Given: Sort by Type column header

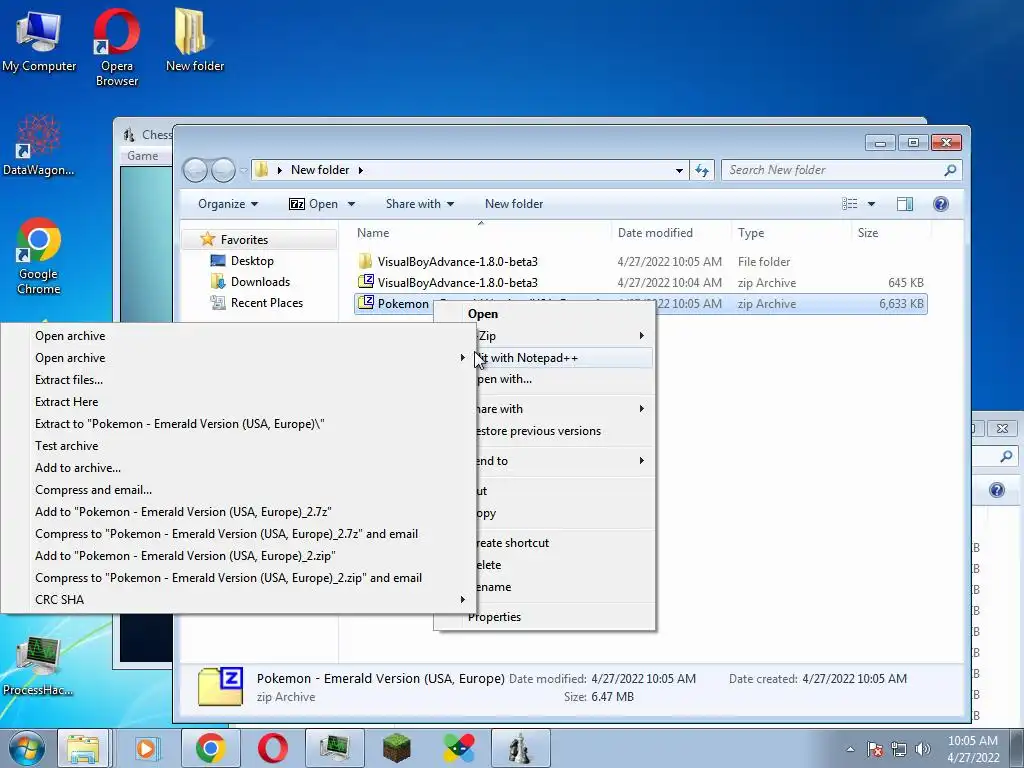Looking at the screenshot, I should (751, 232).
